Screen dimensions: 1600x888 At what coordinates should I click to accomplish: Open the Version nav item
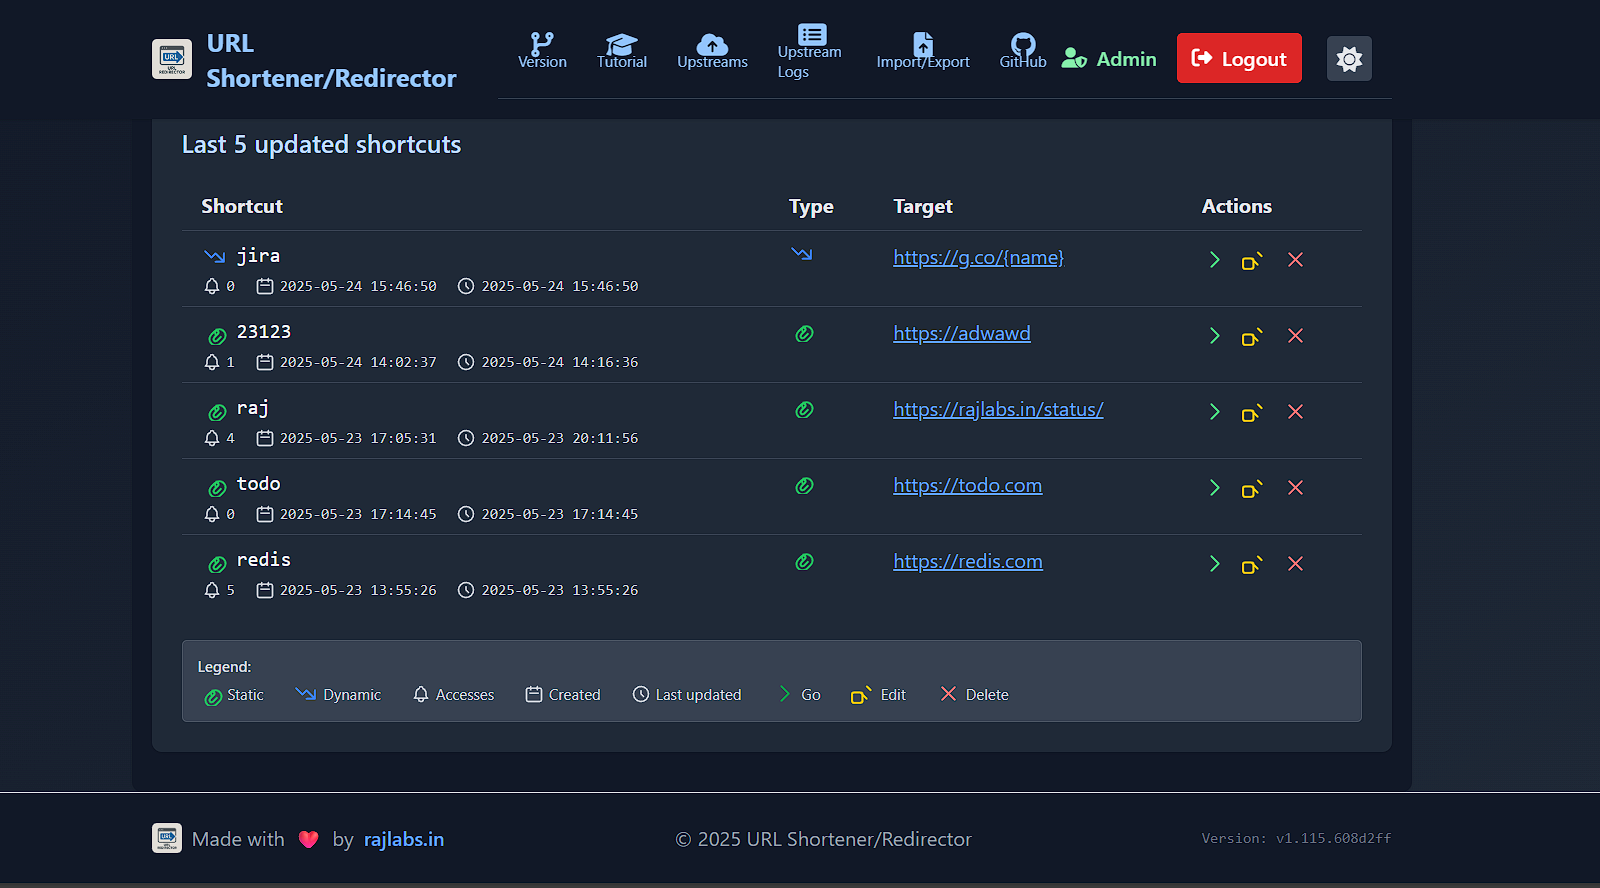pos(542,50)
